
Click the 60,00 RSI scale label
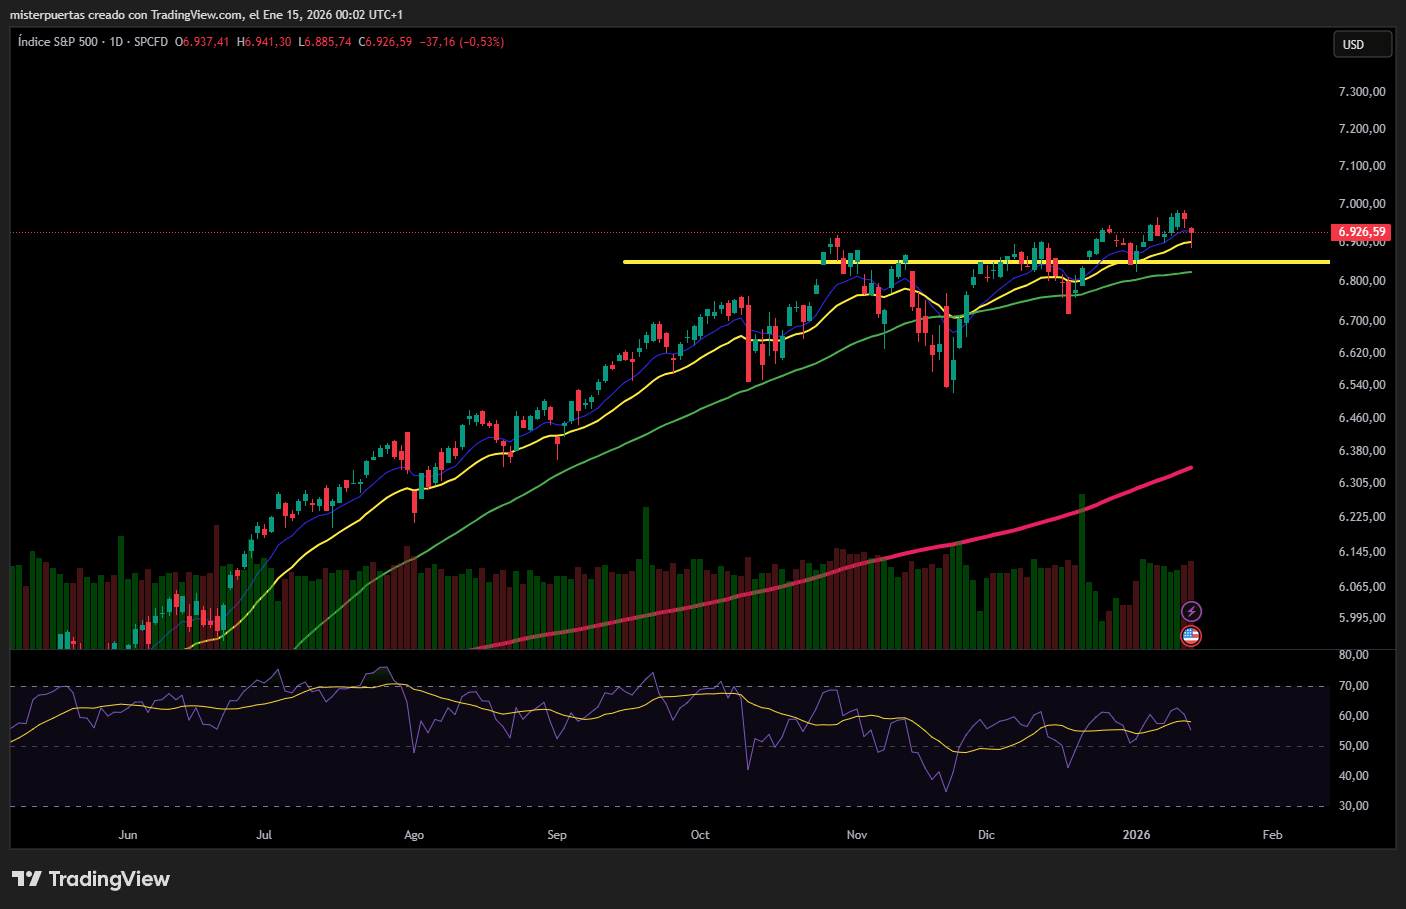coord(1354,716)
